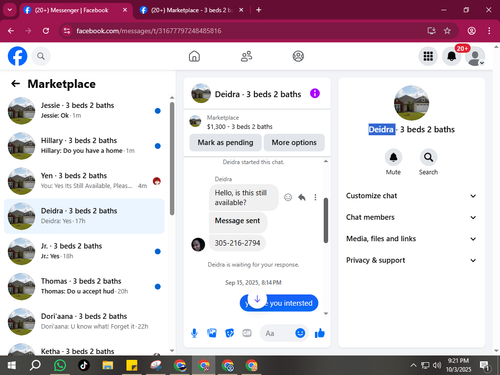Click the taskbar volume icon
Viewport: 500px width, 375px height.
(x=437, y=365)
